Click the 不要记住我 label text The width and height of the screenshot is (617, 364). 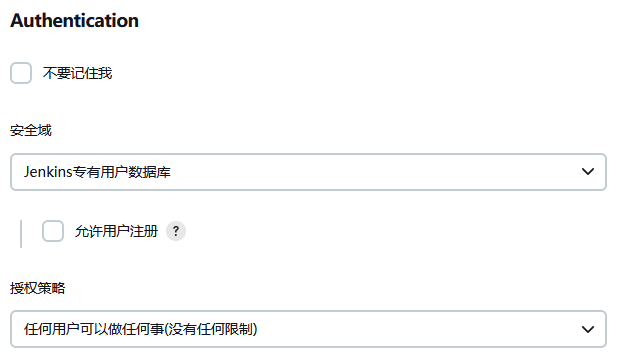coord(78,73)
